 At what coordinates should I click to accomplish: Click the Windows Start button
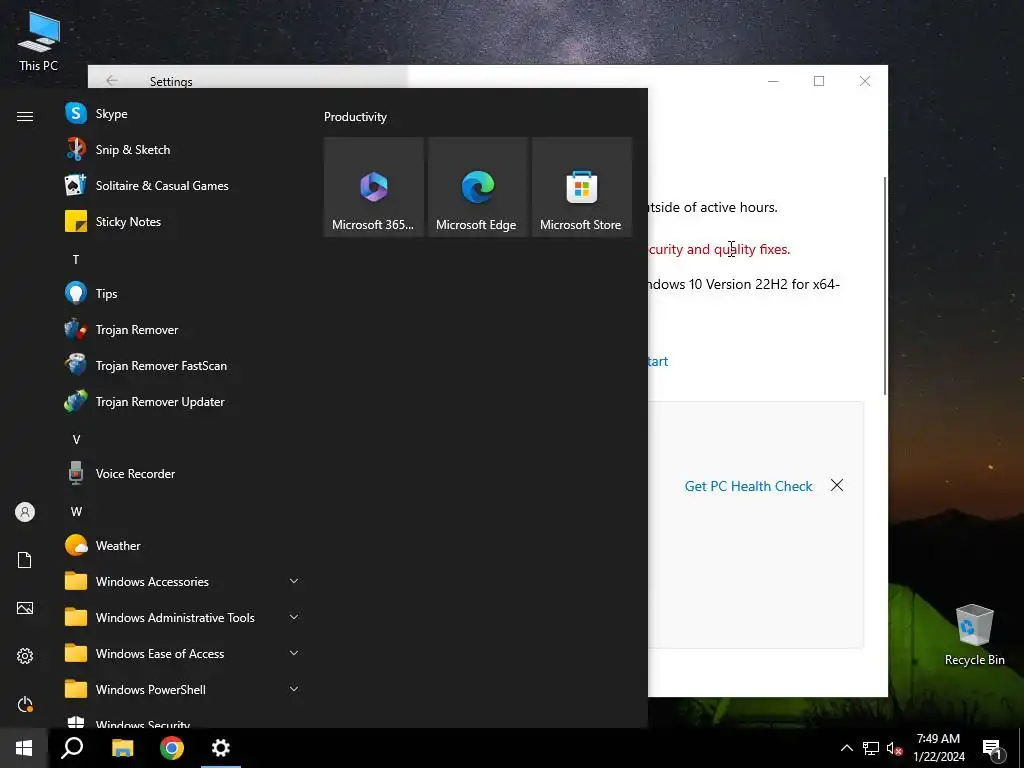(24, 748)
